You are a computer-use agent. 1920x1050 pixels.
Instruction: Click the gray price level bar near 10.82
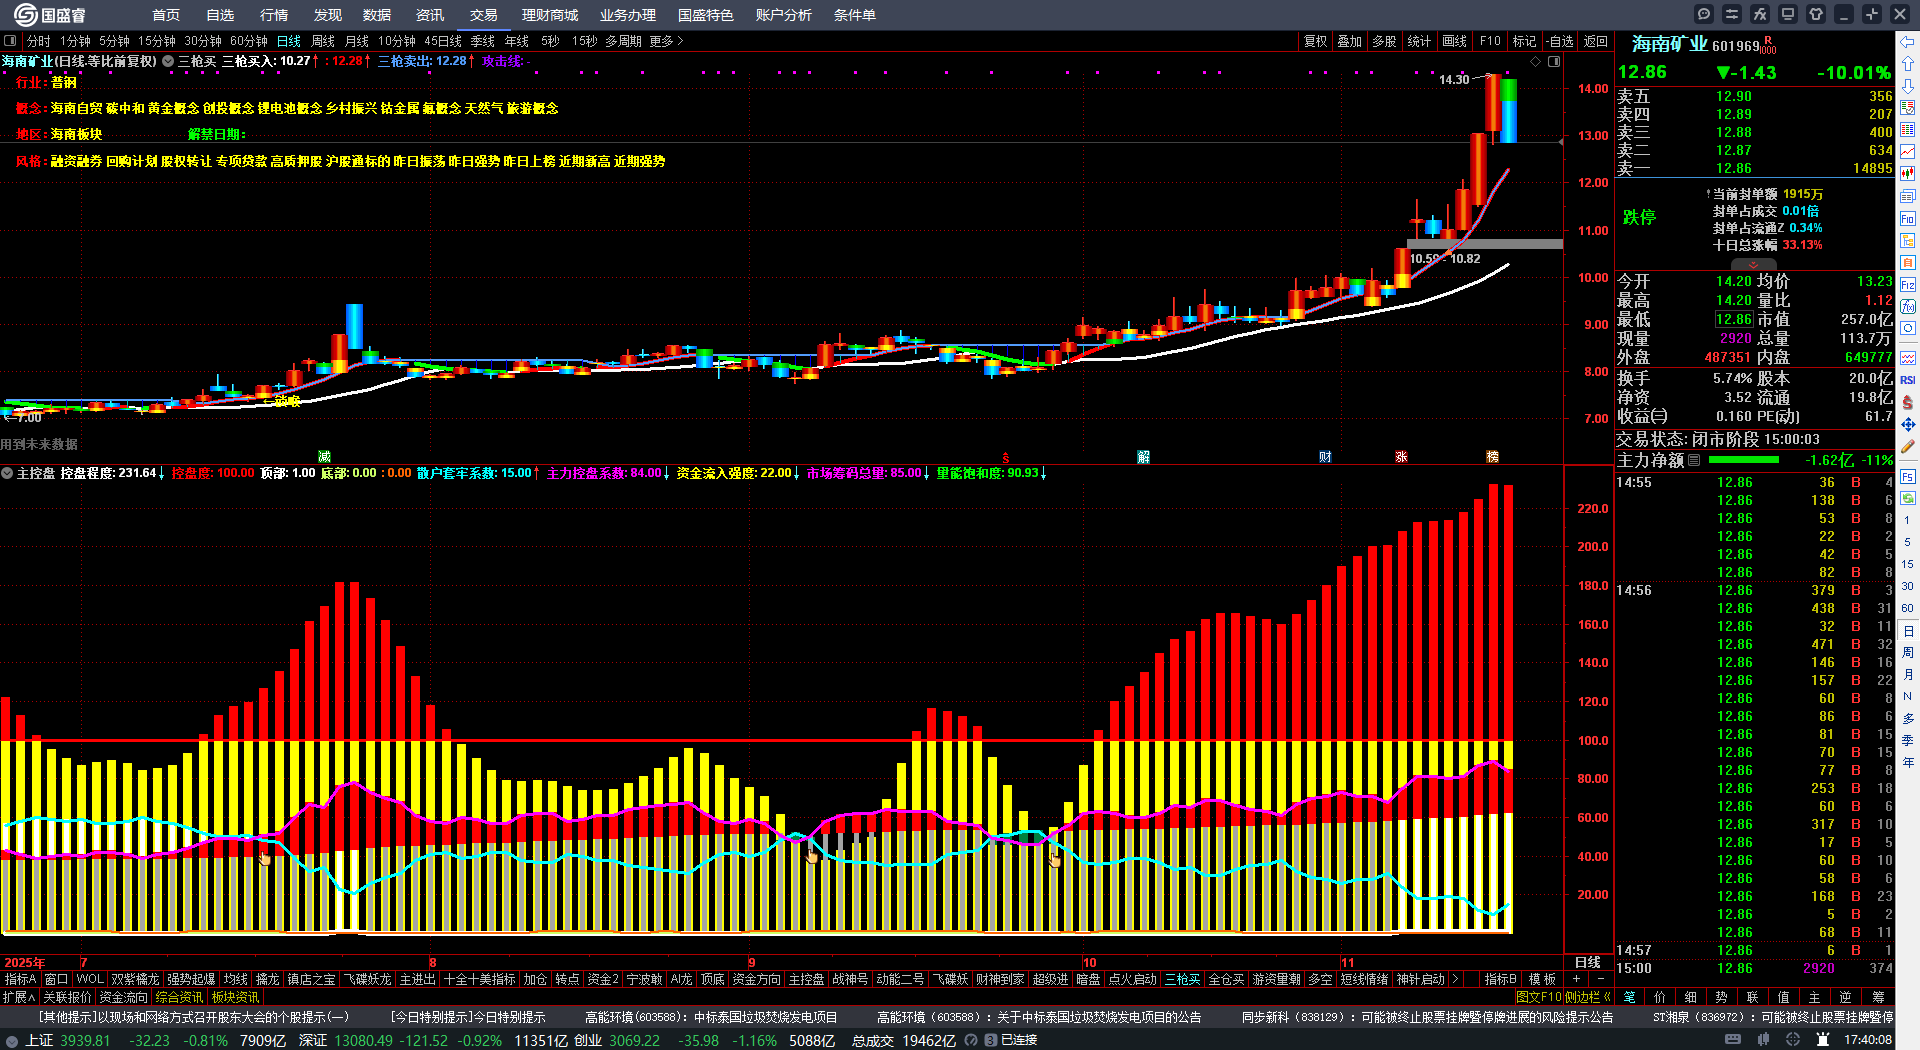coord(1484,244)
